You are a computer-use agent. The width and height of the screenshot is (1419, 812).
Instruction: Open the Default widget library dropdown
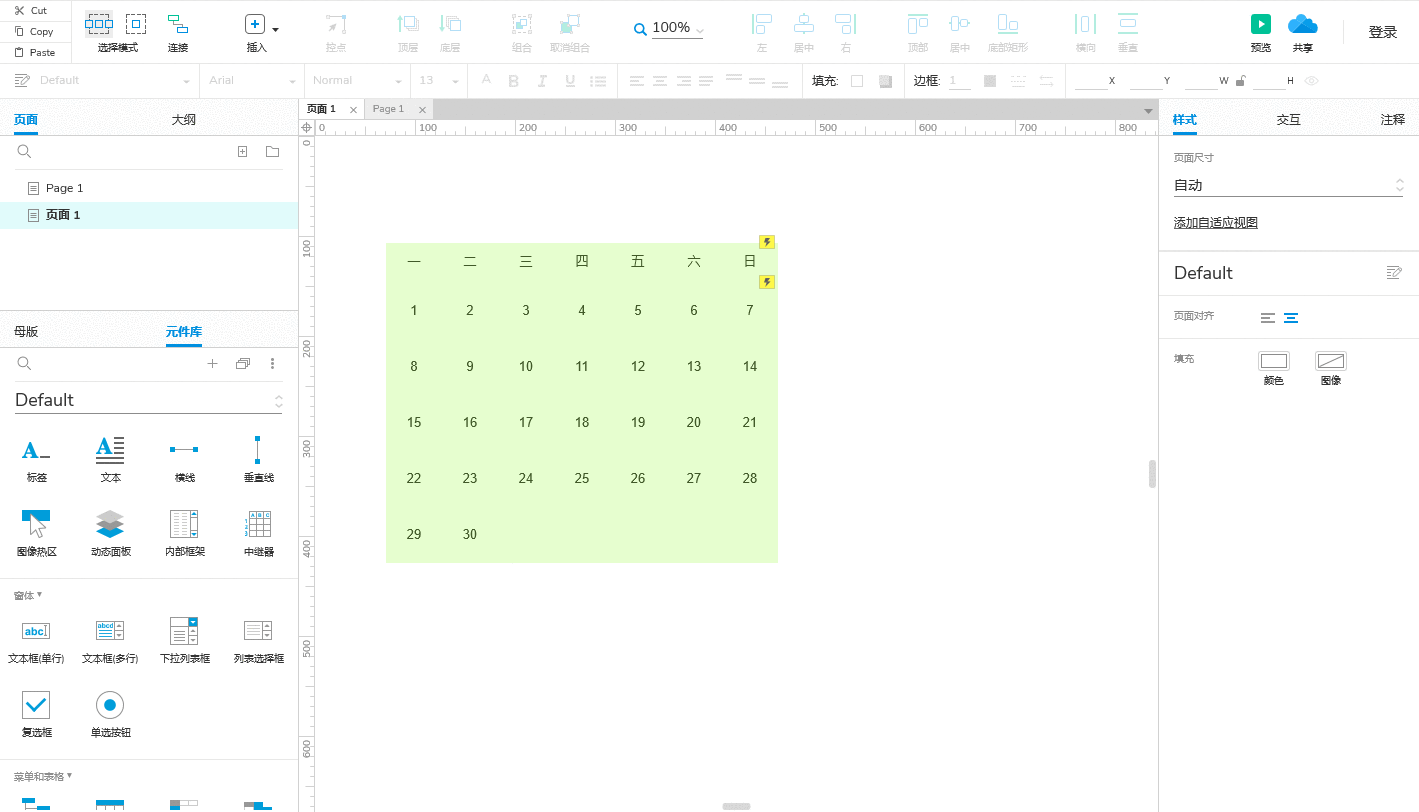coord(149,400)
